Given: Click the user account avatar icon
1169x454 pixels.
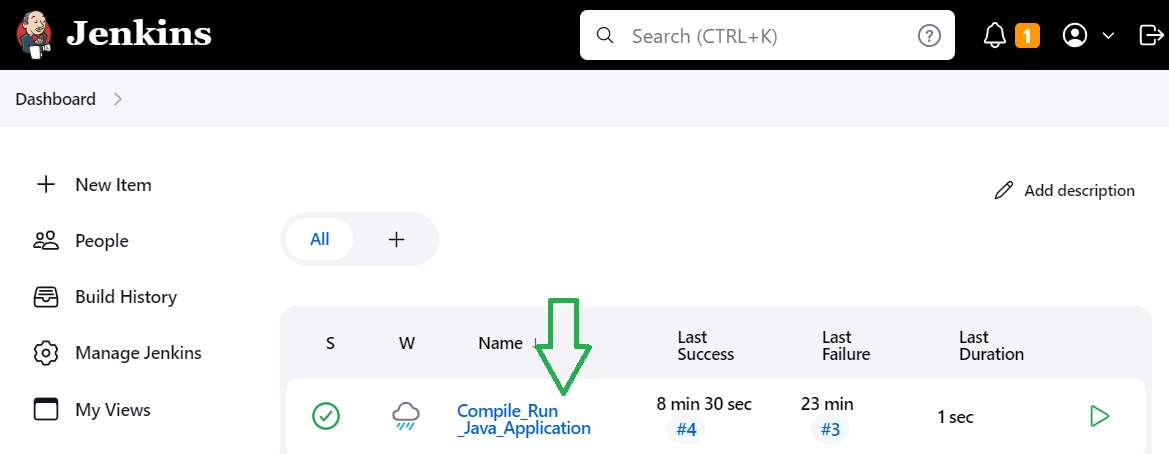Looking at the screenshot, I should 1075,35.
